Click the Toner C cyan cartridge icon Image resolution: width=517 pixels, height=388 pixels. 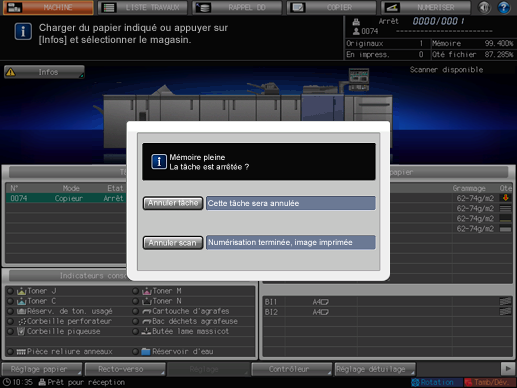click(21, 301)
